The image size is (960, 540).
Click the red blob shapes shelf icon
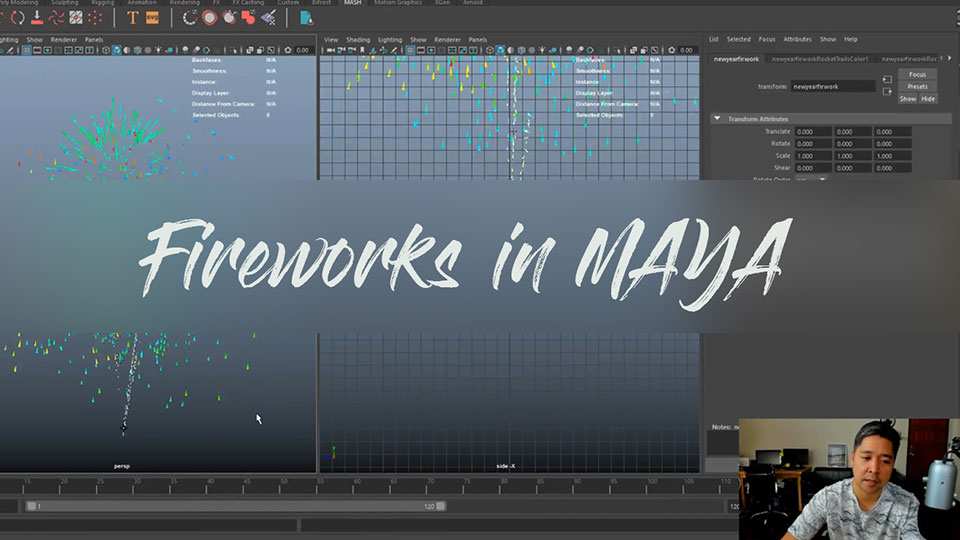coord(248,18)
